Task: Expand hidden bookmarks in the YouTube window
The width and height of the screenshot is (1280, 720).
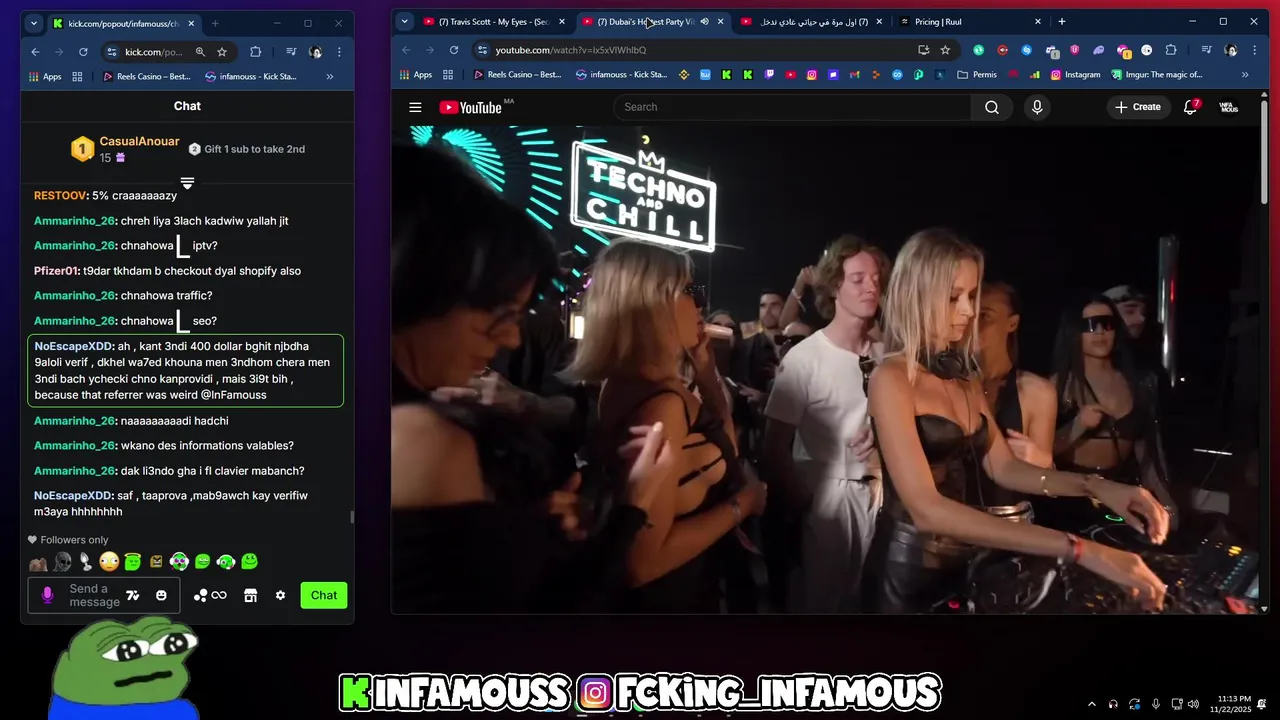Action: (1245, 74)
